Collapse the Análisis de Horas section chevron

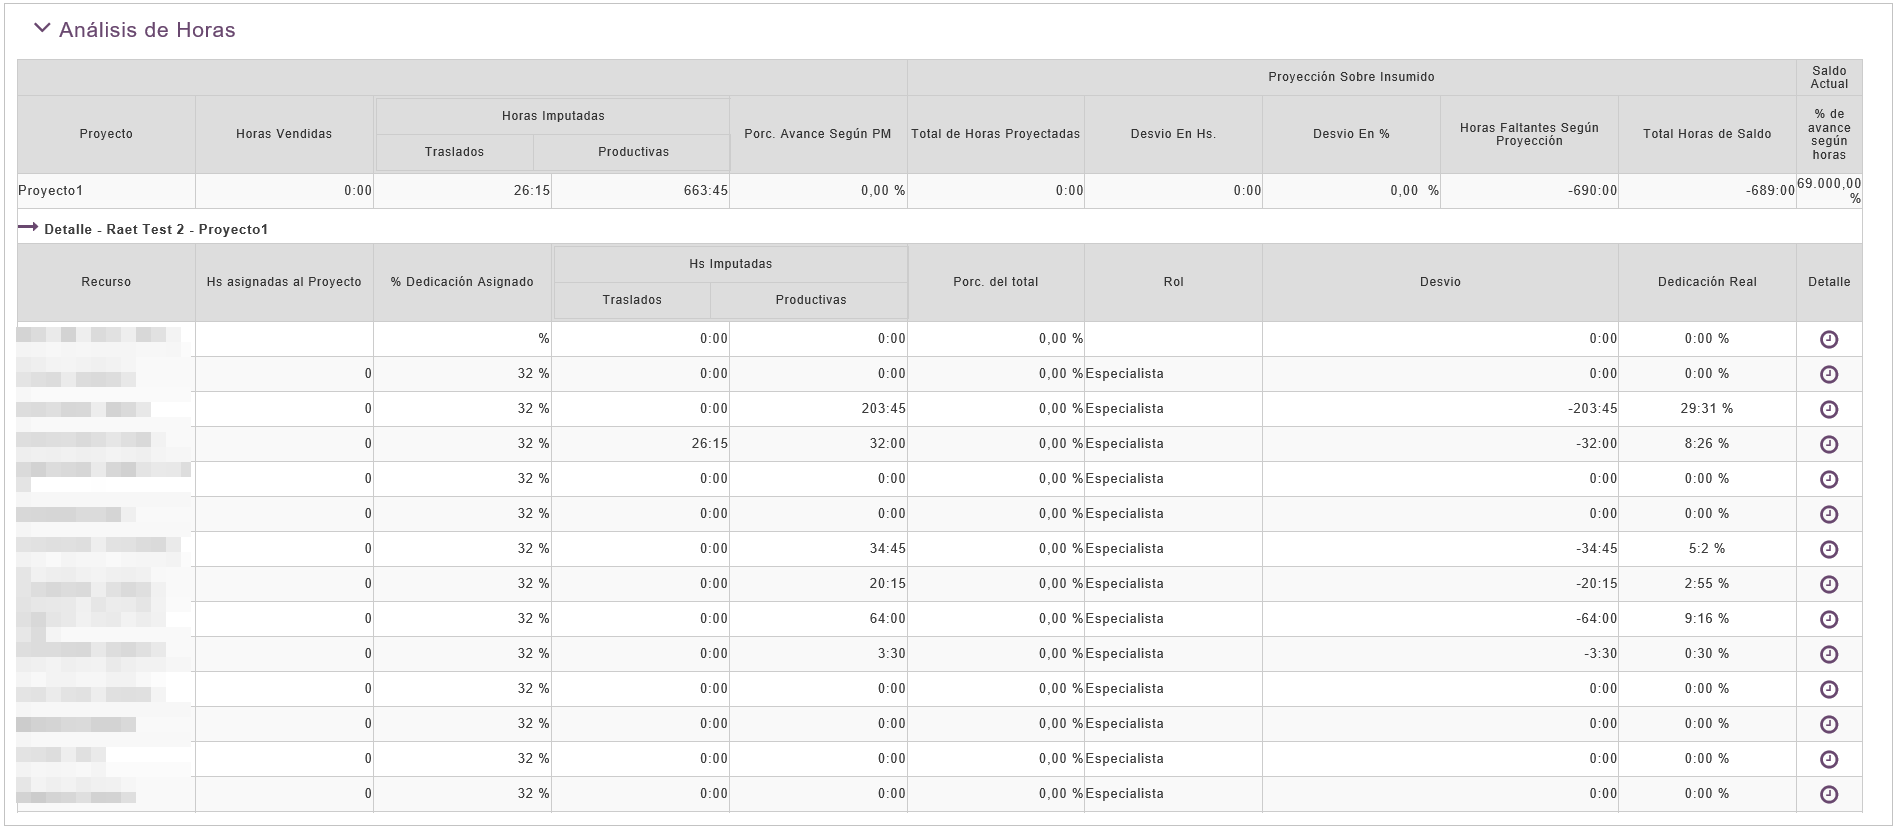[42, 29]
